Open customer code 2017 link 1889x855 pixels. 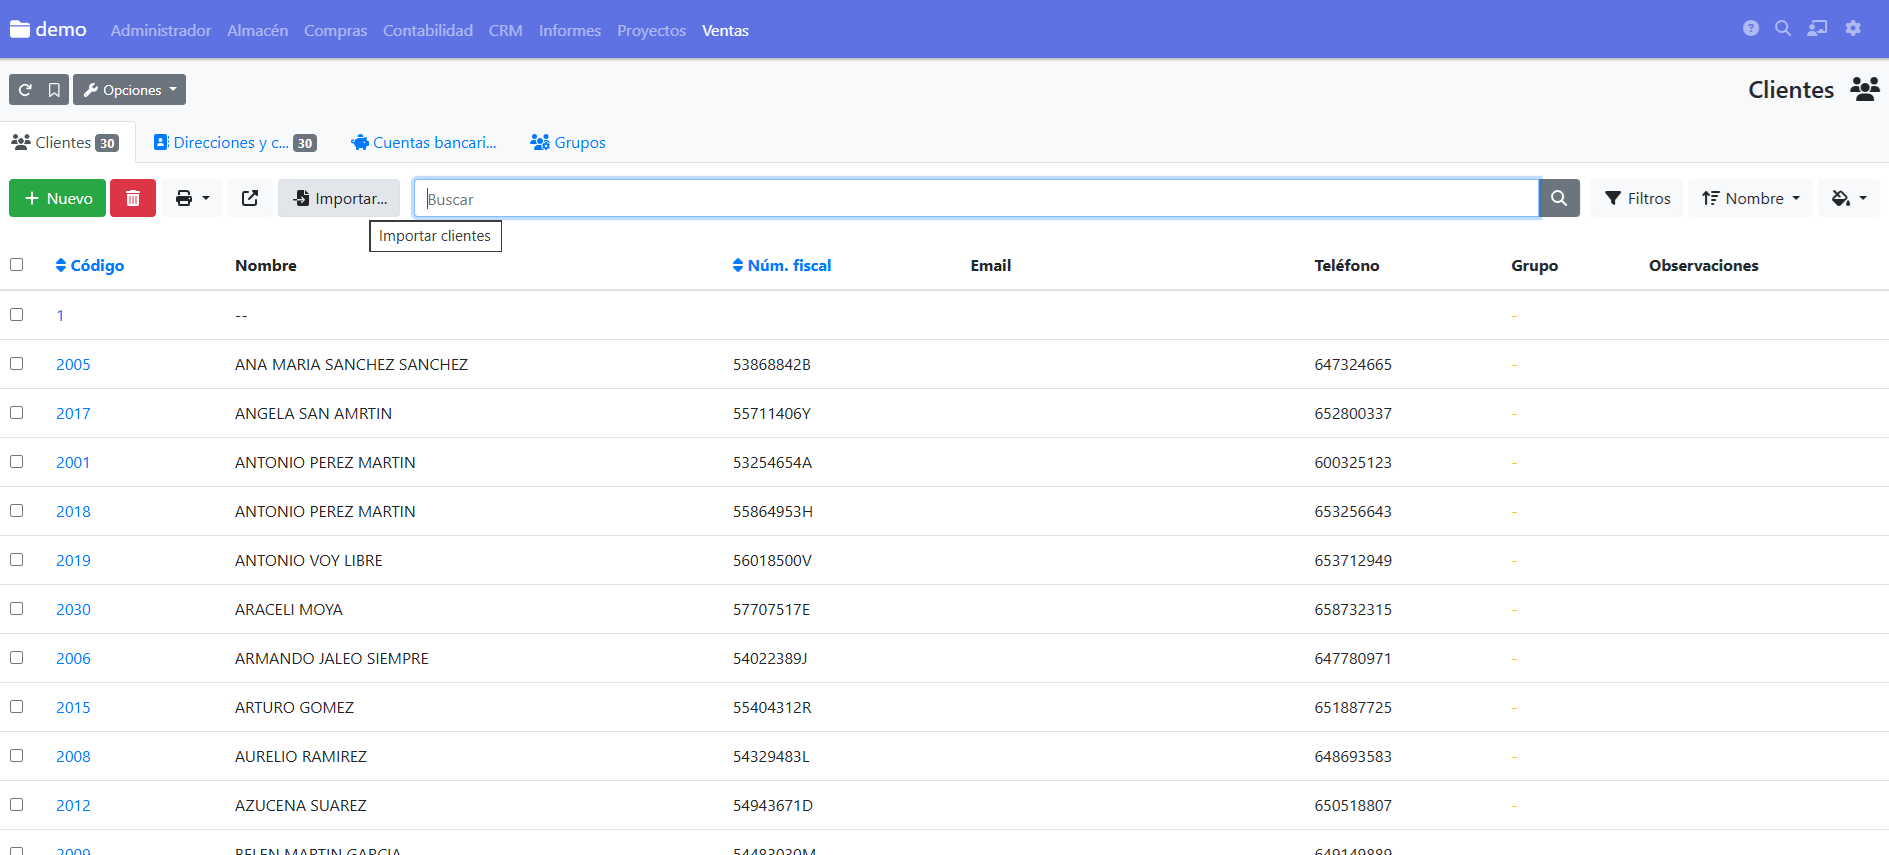(x=73, y=414)
